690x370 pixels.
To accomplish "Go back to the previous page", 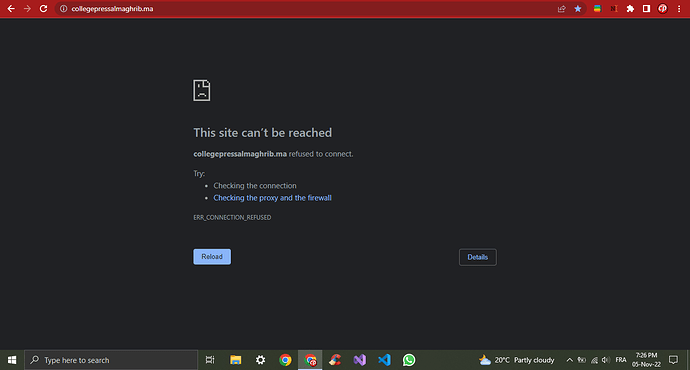I will pyautogui.click(x=11, y=9).
